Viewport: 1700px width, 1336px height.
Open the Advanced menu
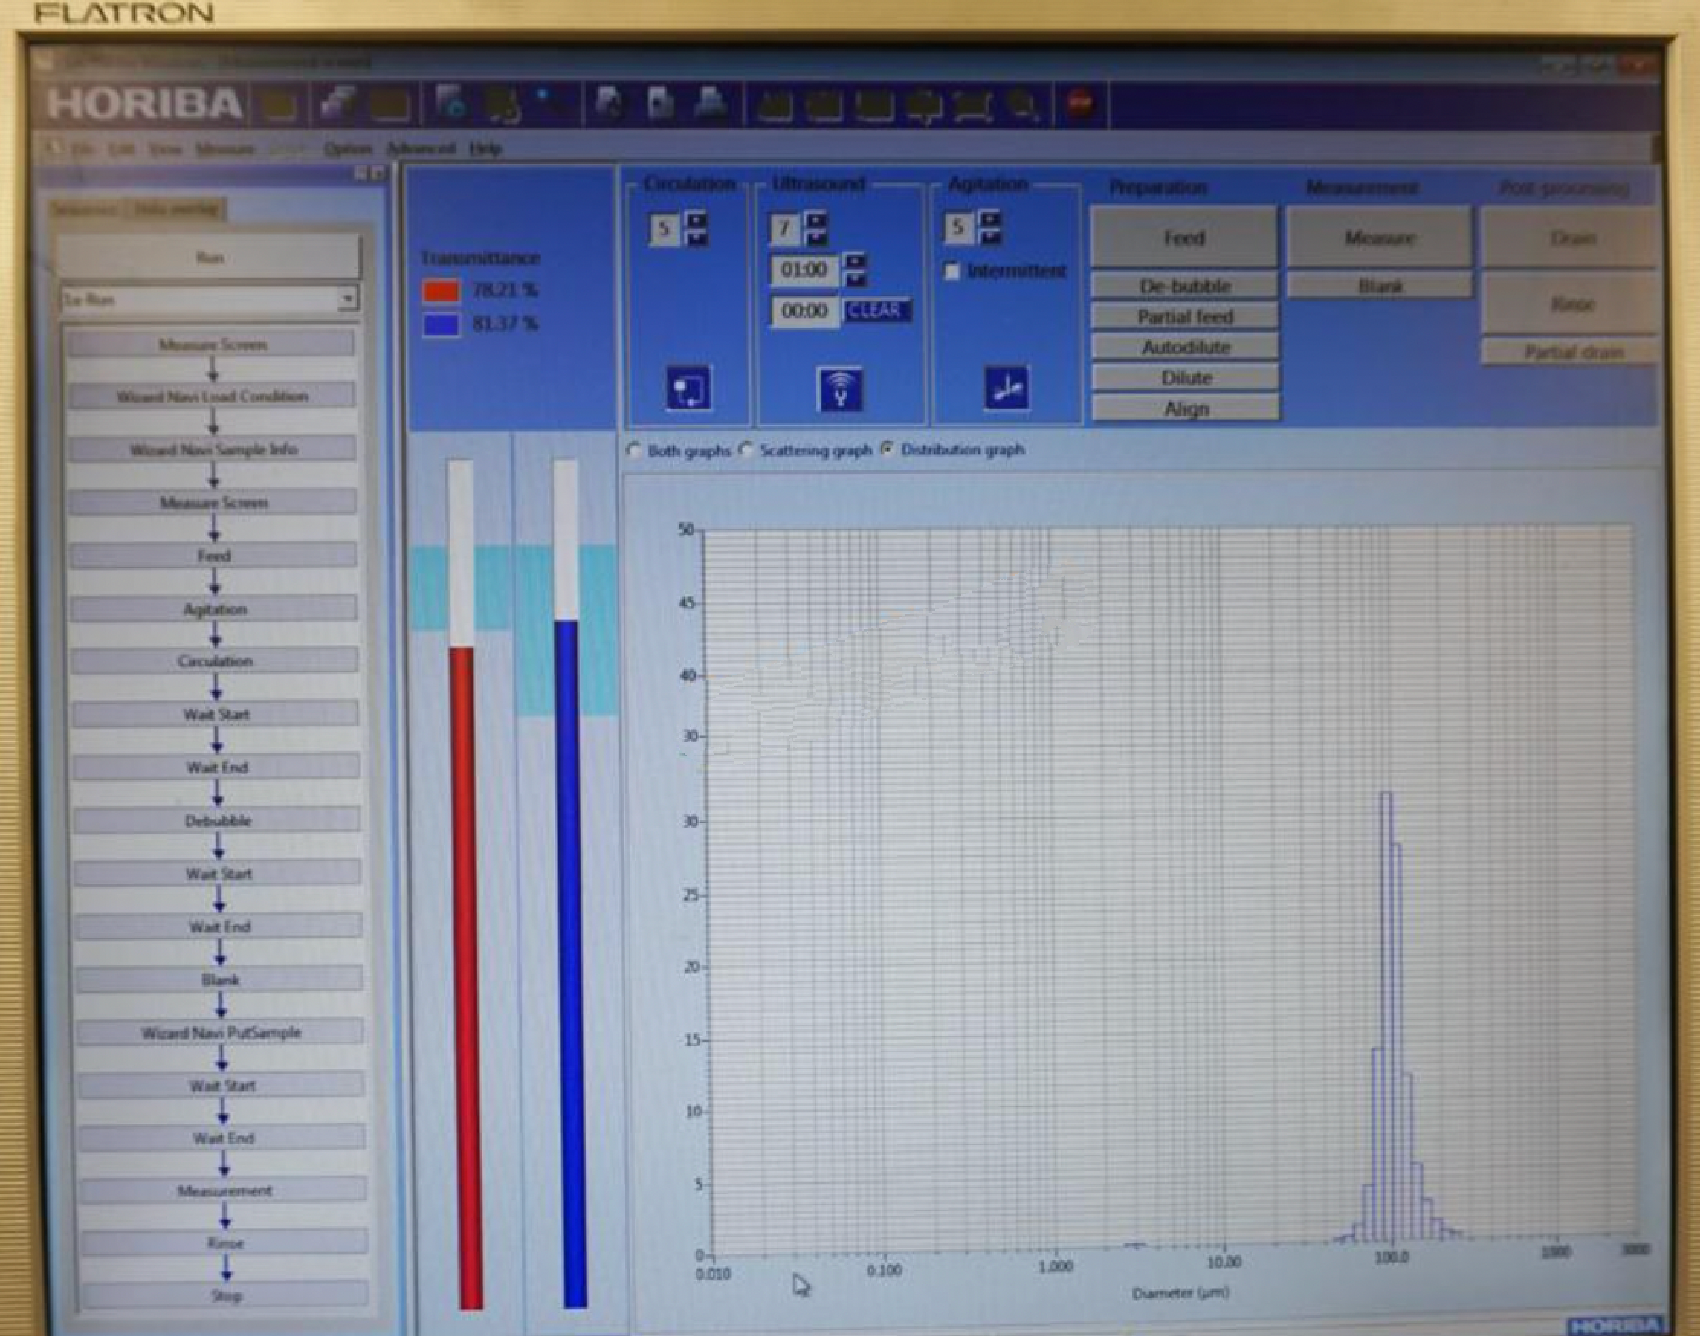(x=421, y=147)
